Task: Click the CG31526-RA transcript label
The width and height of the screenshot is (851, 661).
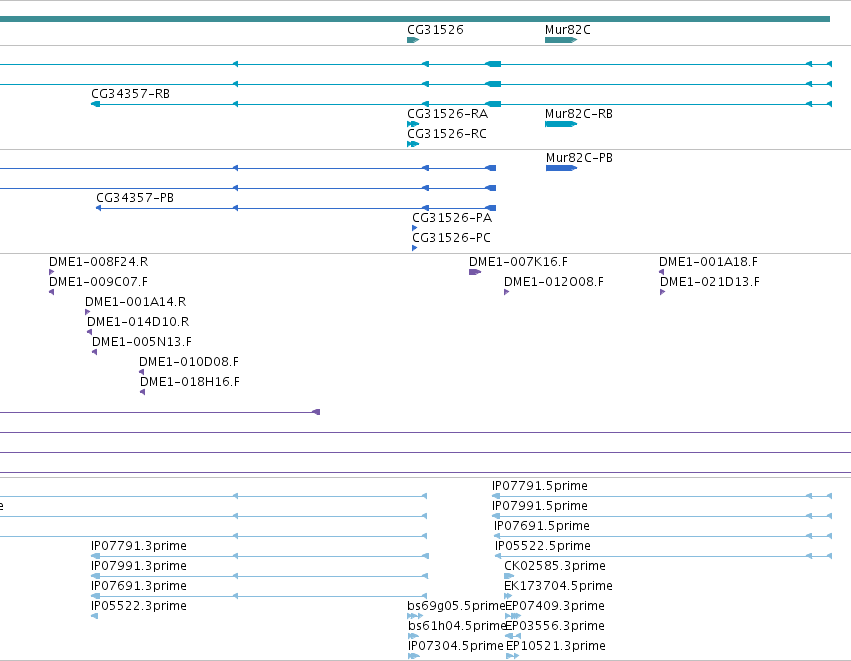Action: [x=447, y=114]
